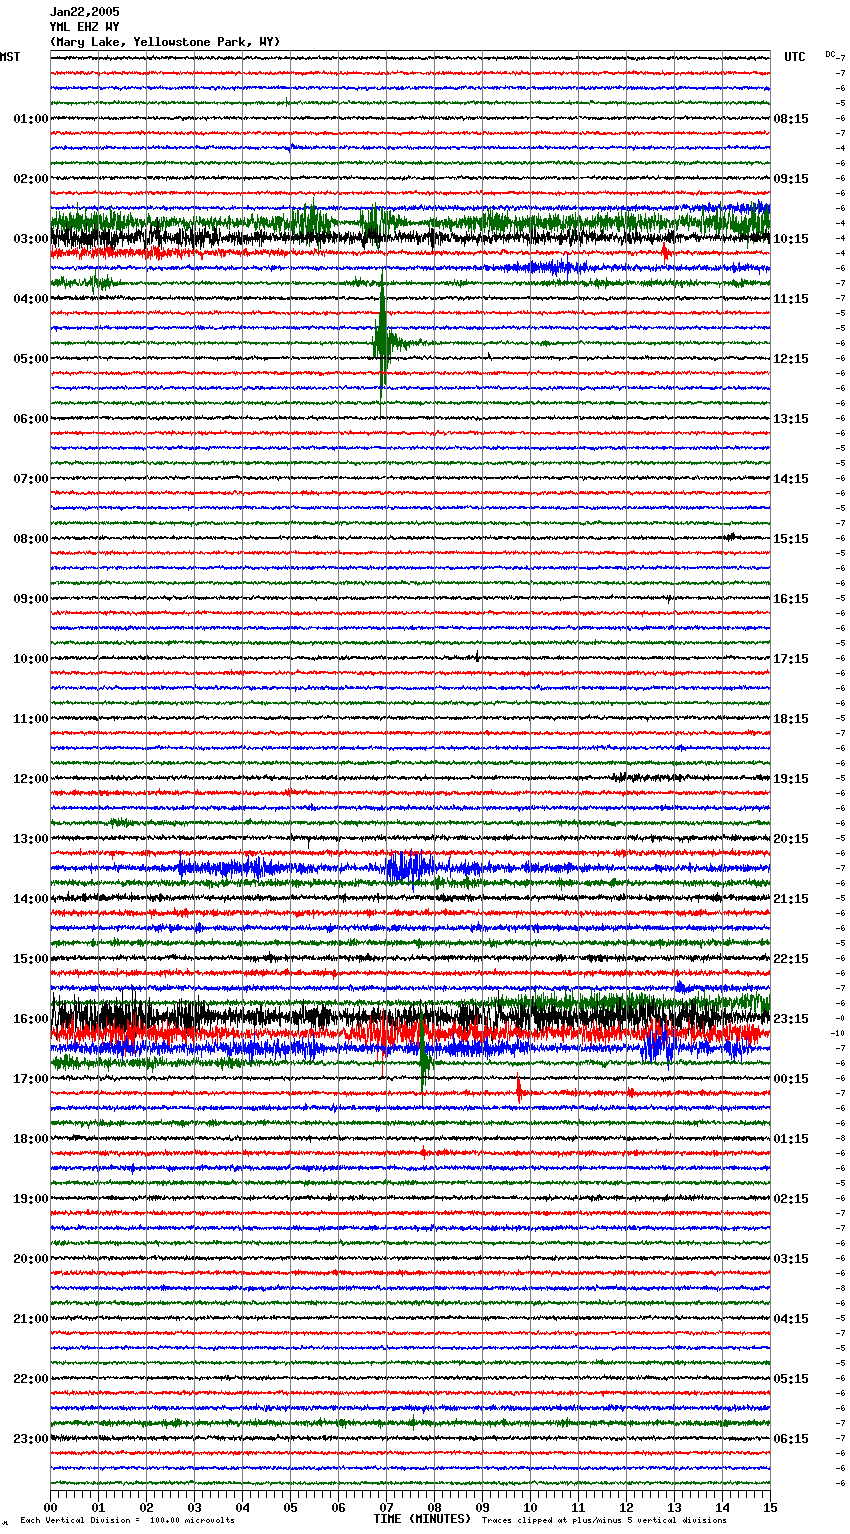850x1534 pixels.
Task: Click the 00:15 UTC time label
Action: pos(791,1079)
